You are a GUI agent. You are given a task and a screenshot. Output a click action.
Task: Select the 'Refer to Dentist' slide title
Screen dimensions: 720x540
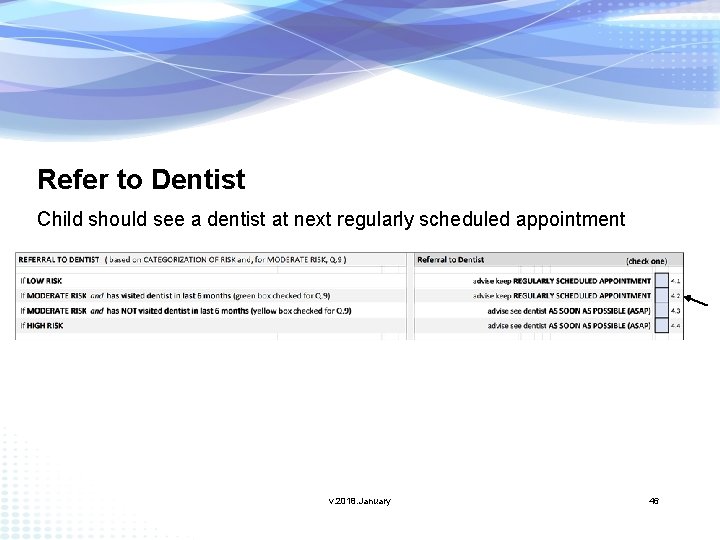point(141,179)
